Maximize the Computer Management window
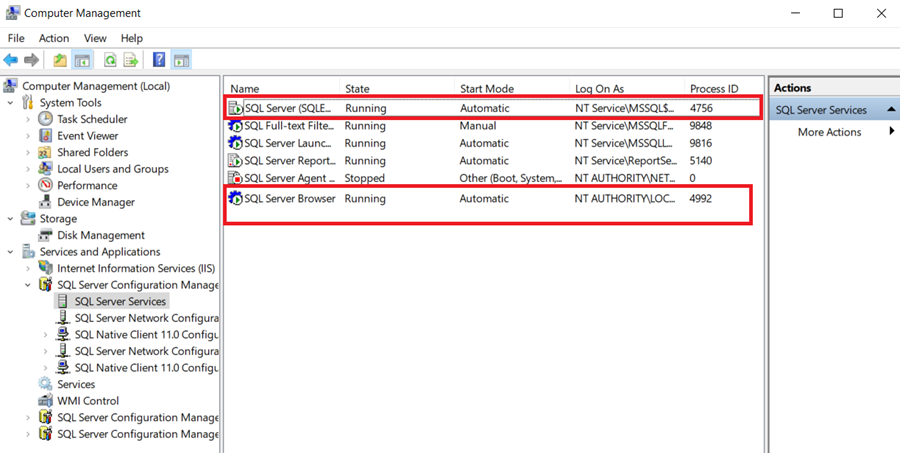The height and width of the screenshot is (453, 900). click(838, 13)
